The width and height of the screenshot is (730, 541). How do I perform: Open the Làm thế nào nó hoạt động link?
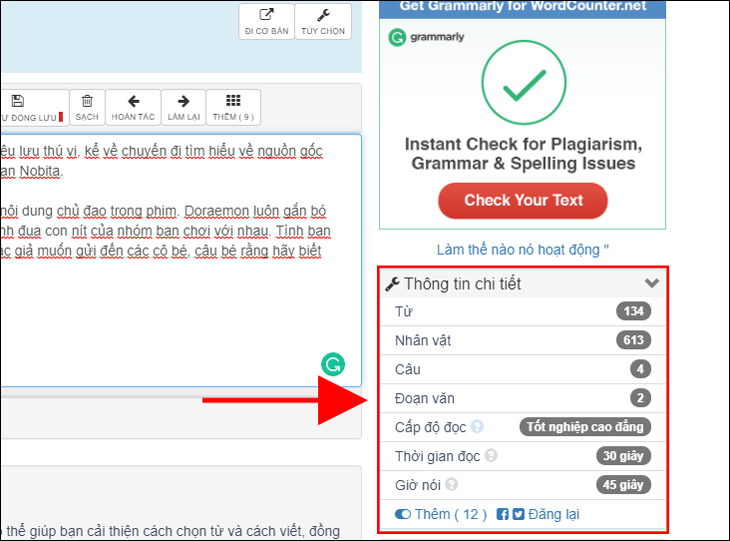click(522, 250)
